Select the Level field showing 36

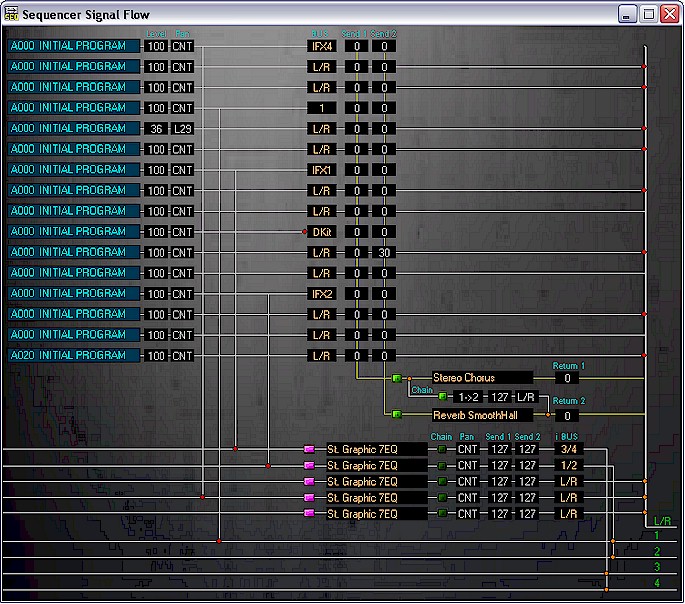[156, 129]
